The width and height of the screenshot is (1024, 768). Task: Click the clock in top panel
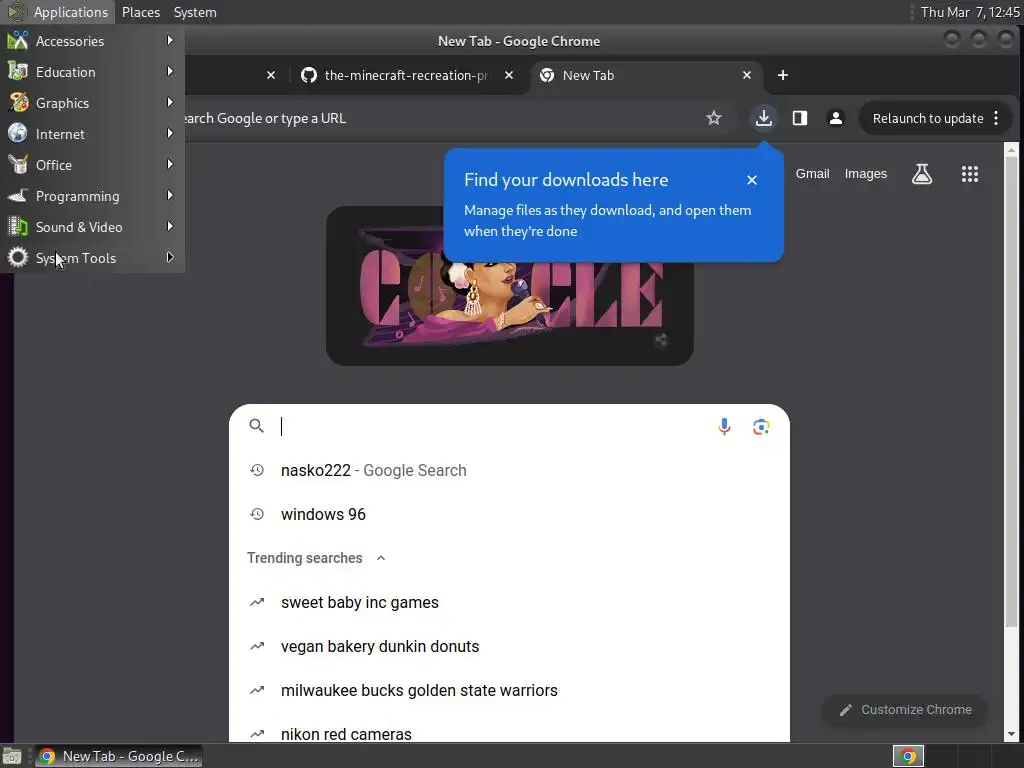pyautogui.click(x=970, y=12)
